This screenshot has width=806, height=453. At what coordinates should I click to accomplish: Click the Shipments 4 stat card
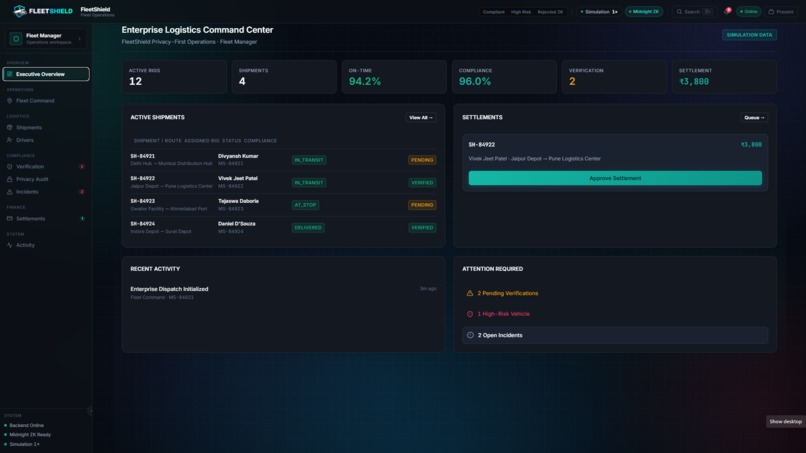284,77
